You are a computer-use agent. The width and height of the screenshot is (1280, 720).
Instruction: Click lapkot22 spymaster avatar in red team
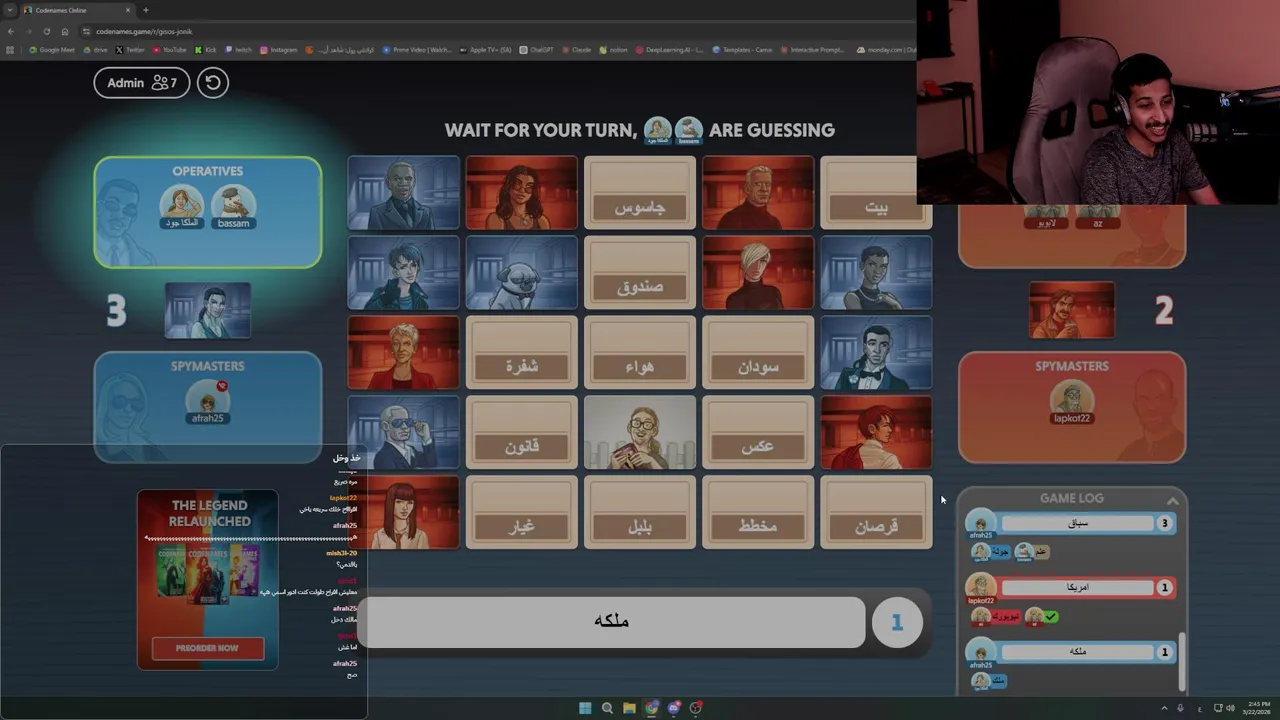pos(1071,402)
